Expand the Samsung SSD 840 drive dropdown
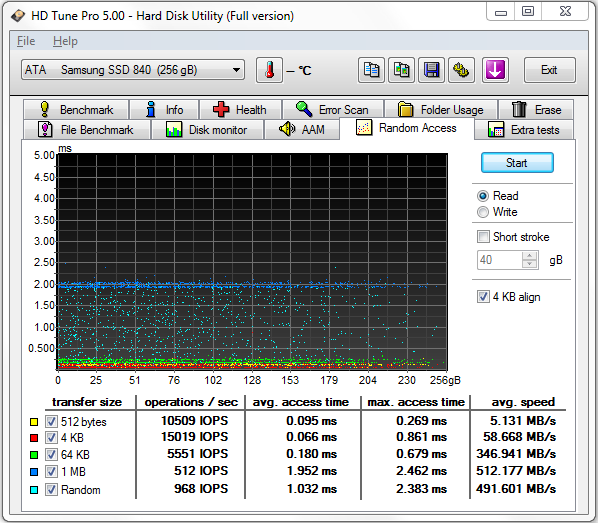The height and width of the screenshot is (523, 598). click(133, 70)
